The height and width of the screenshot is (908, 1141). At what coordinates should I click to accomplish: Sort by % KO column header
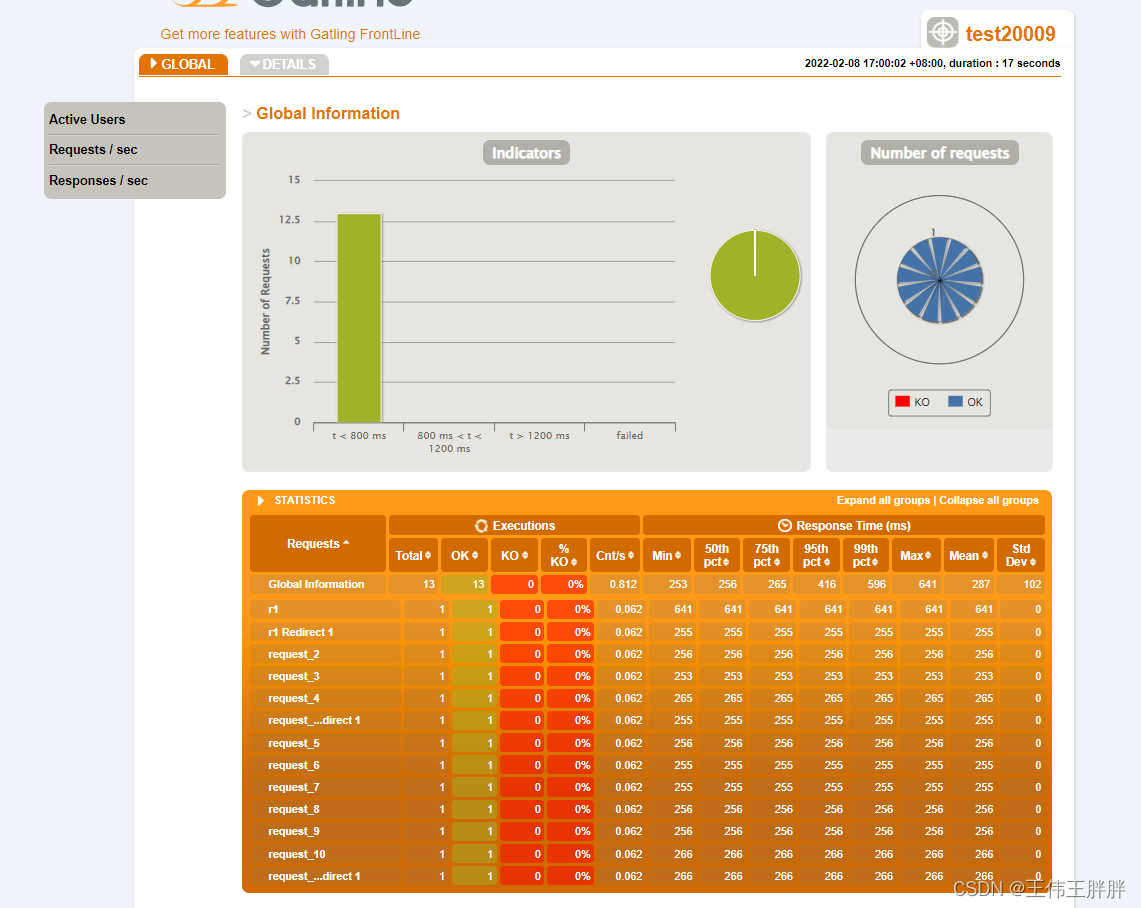pos(564,555)
